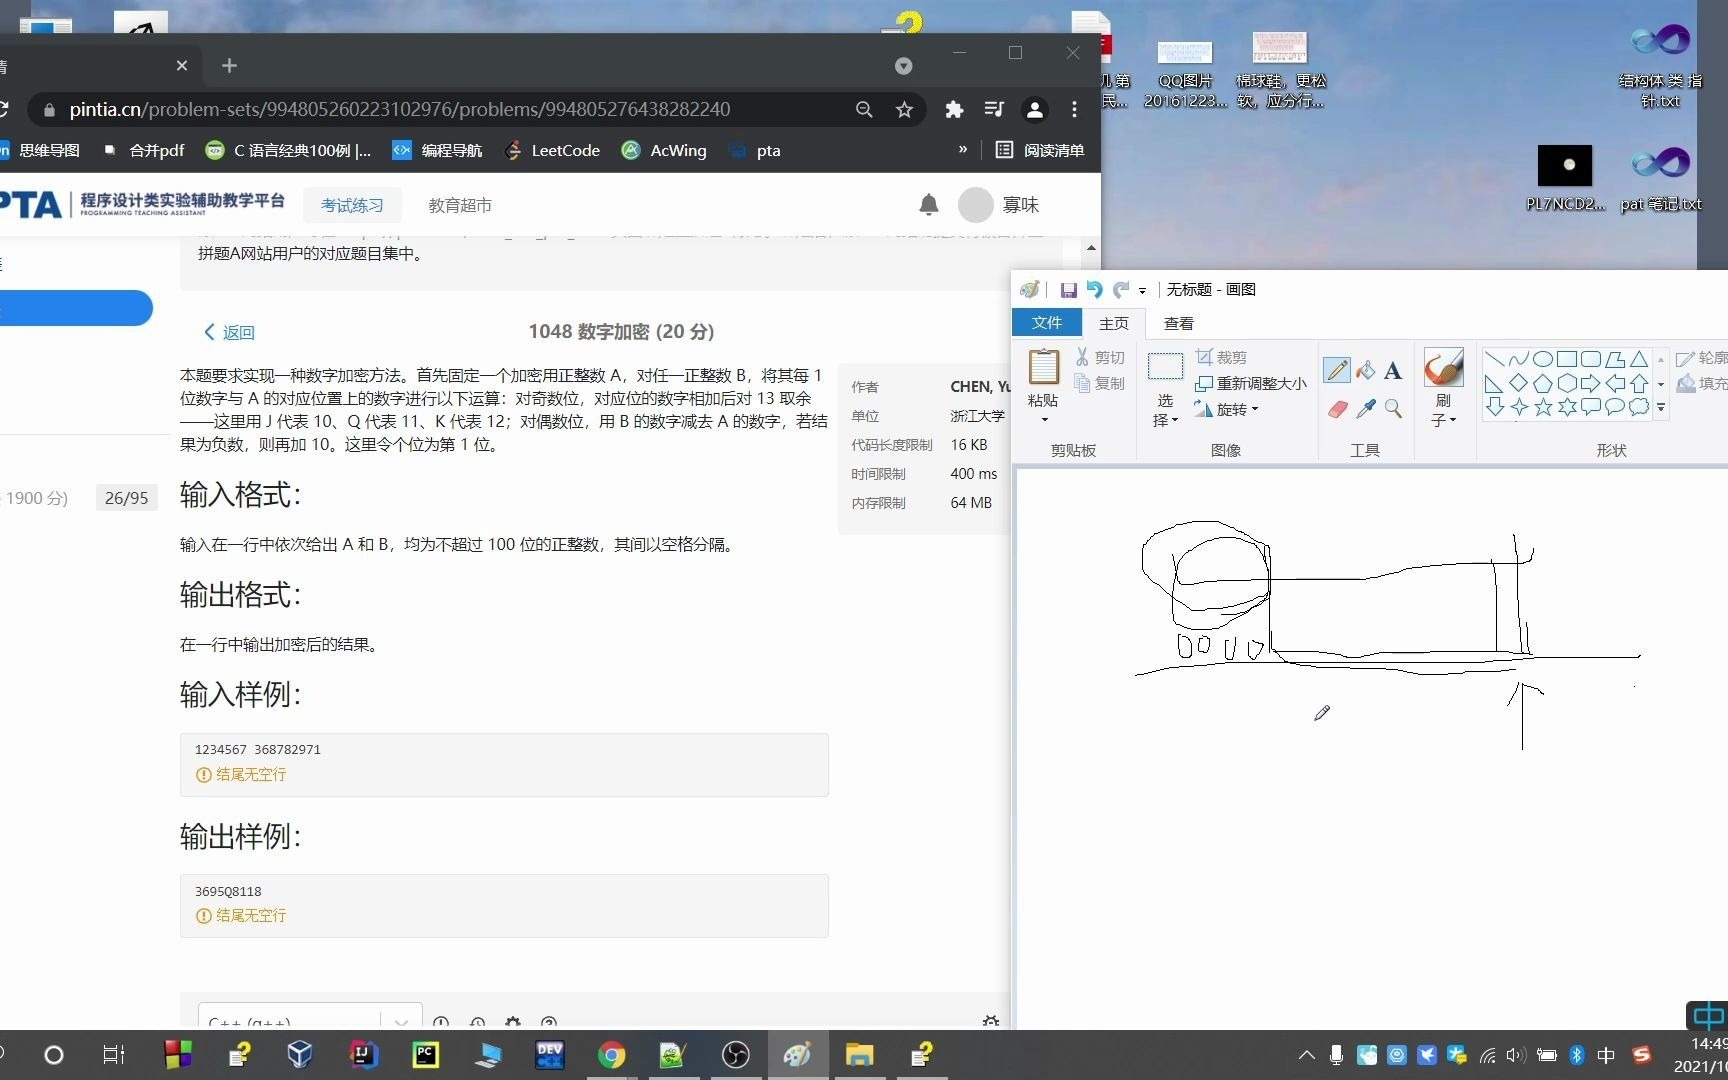1728x1080 pixels.
Task: Pick the Line shape in Paint
Action: [1495, 359]
